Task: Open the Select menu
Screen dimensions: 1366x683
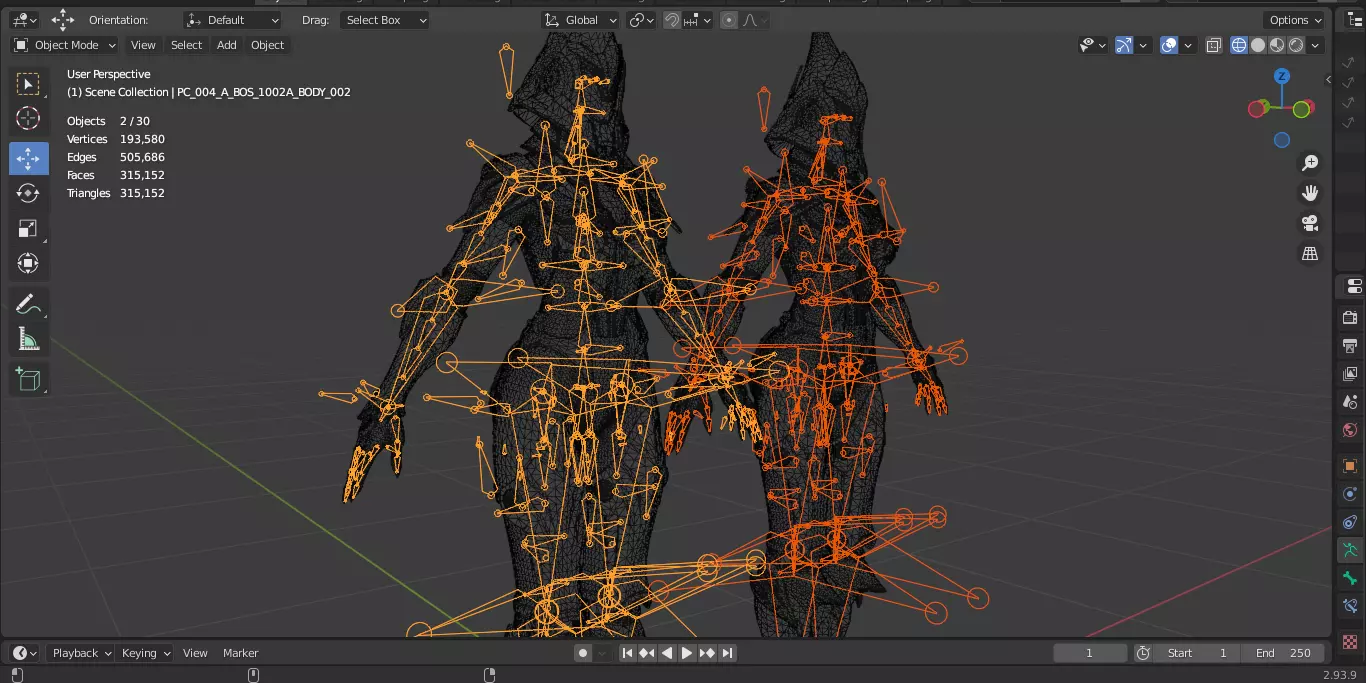Action: coord(186,45)
